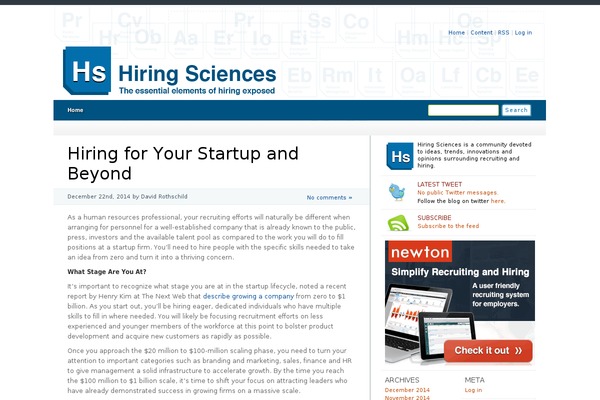
Task: Open the Home link in top-right menu
Action: pos(456,33)
